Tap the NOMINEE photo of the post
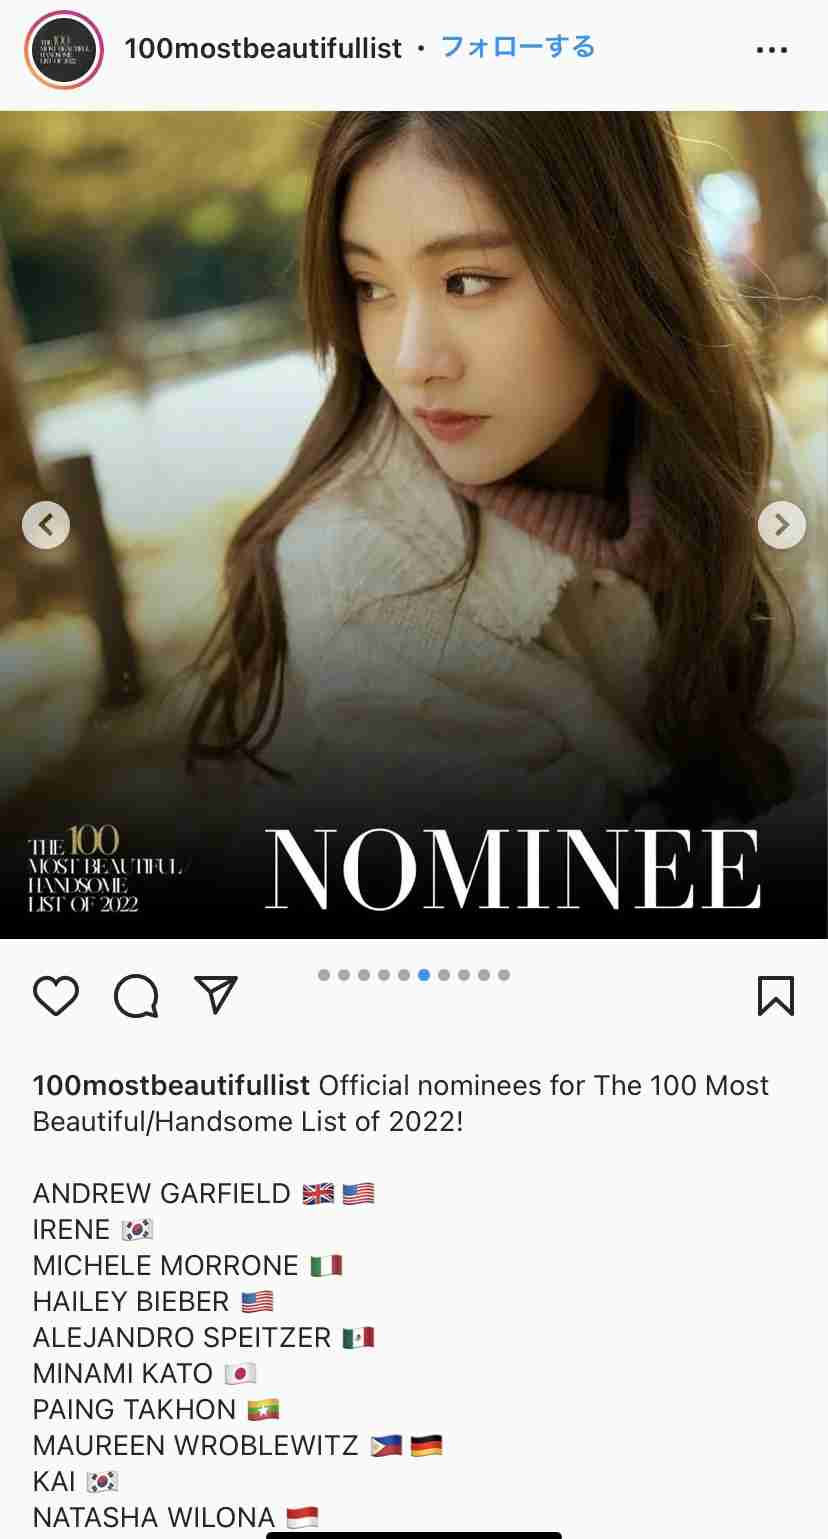 point(414,524)
